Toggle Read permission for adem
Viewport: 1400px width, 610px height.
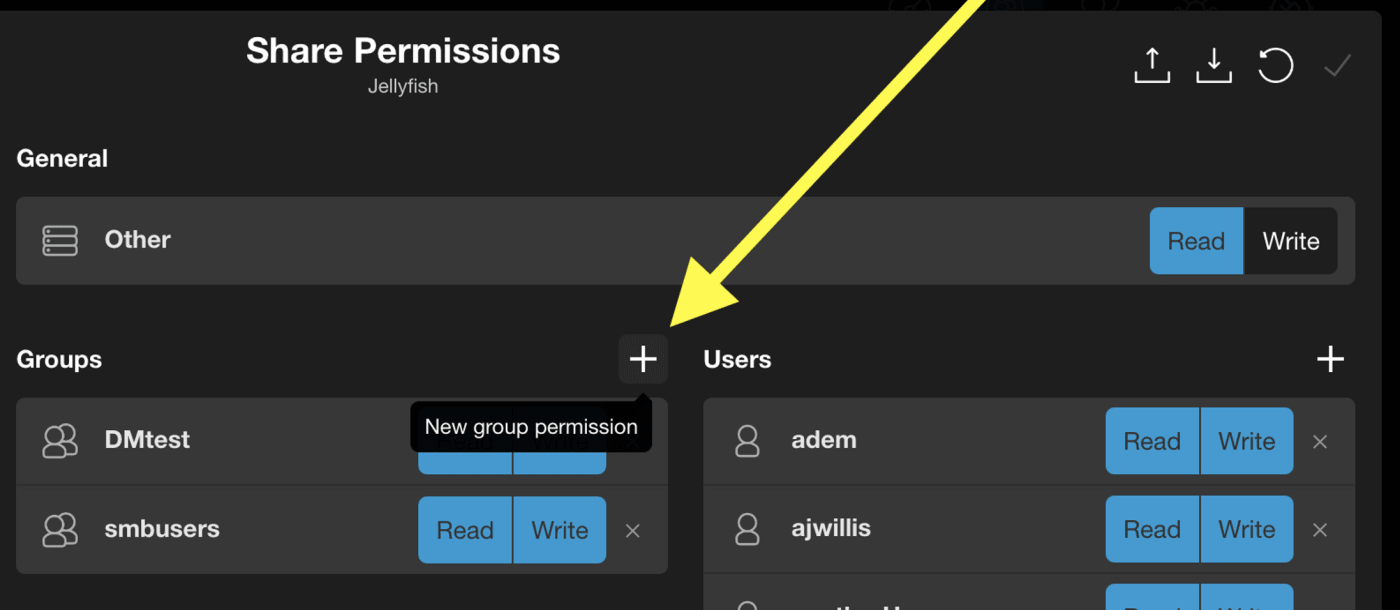tap(1152, 441)
